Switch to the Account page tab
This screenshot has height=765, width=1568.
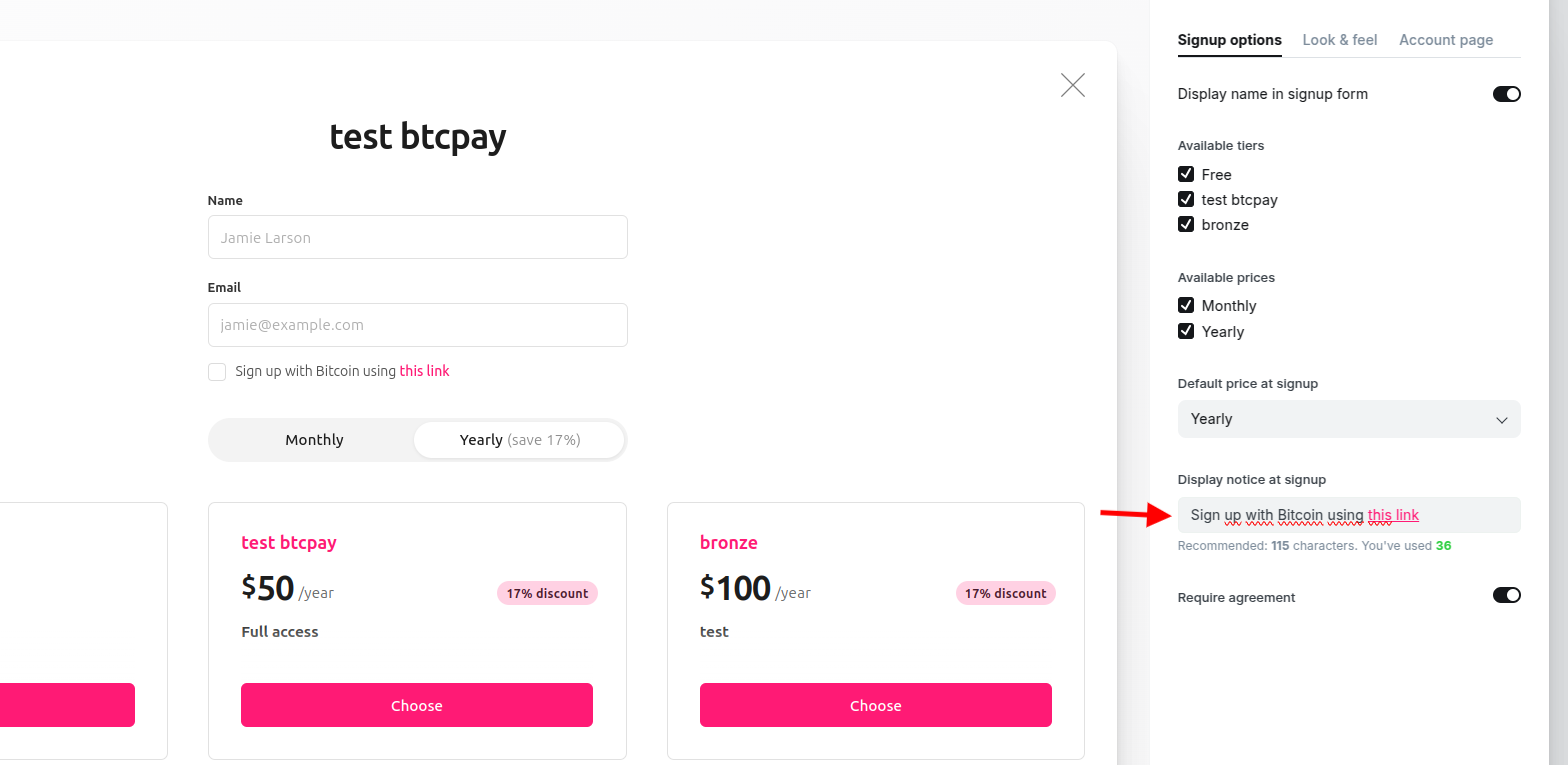point(1446,40)
